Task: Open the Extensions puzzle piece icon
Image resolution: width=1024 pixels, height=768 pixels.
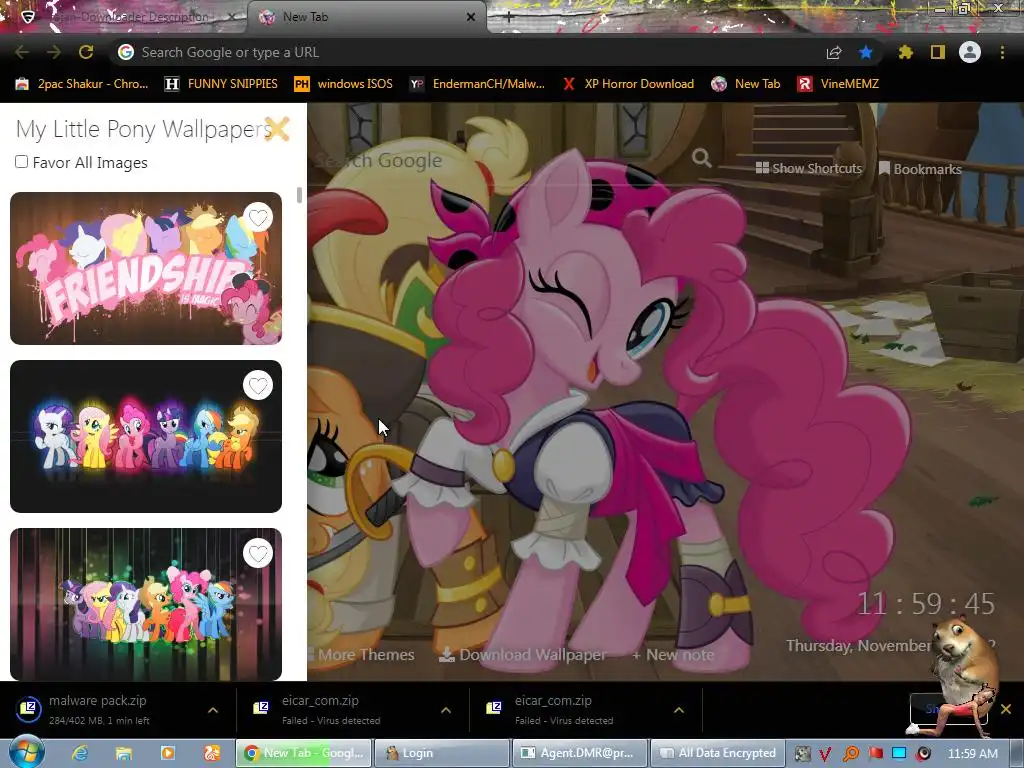Action: [x=905, y=52]
